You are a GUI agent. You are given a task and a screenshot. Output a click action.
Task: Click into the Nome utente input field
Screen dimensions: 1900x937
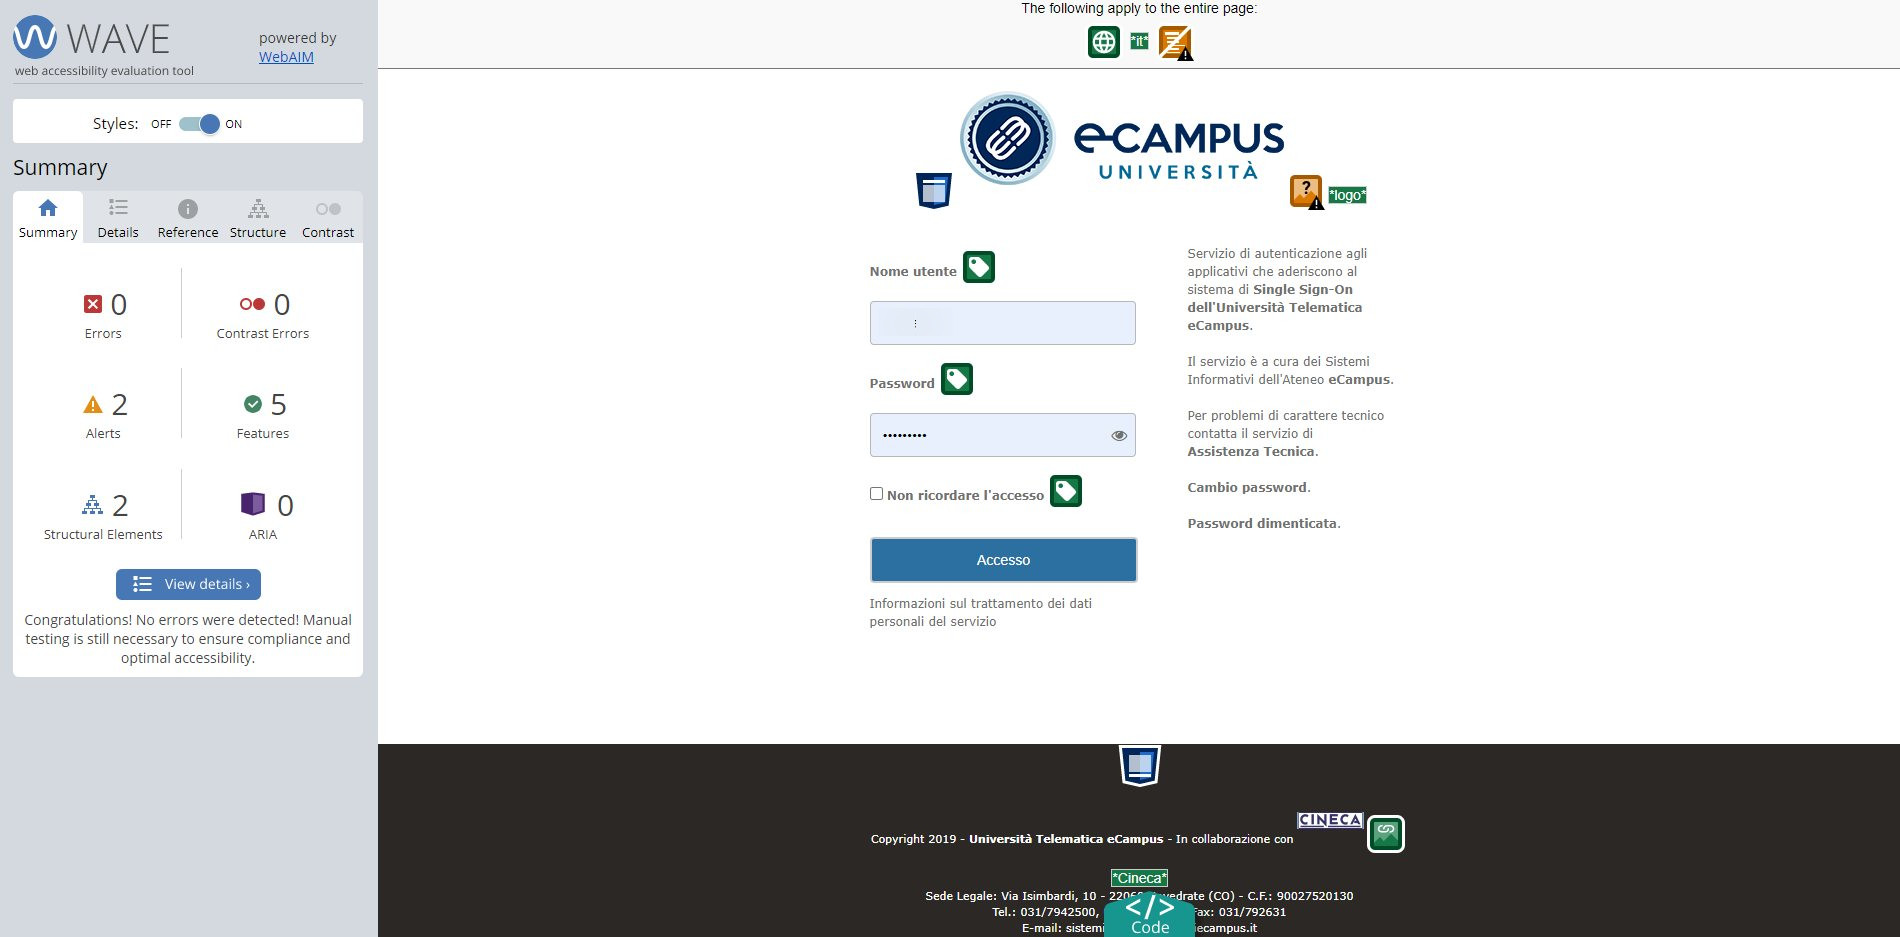click(x=1002, y=323)
